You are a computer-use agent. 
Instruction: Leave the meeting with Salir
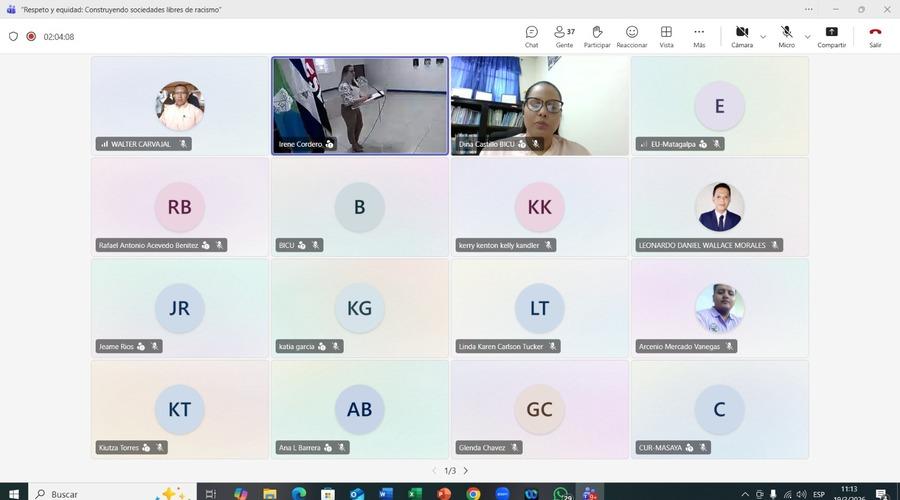pos(875,36)
